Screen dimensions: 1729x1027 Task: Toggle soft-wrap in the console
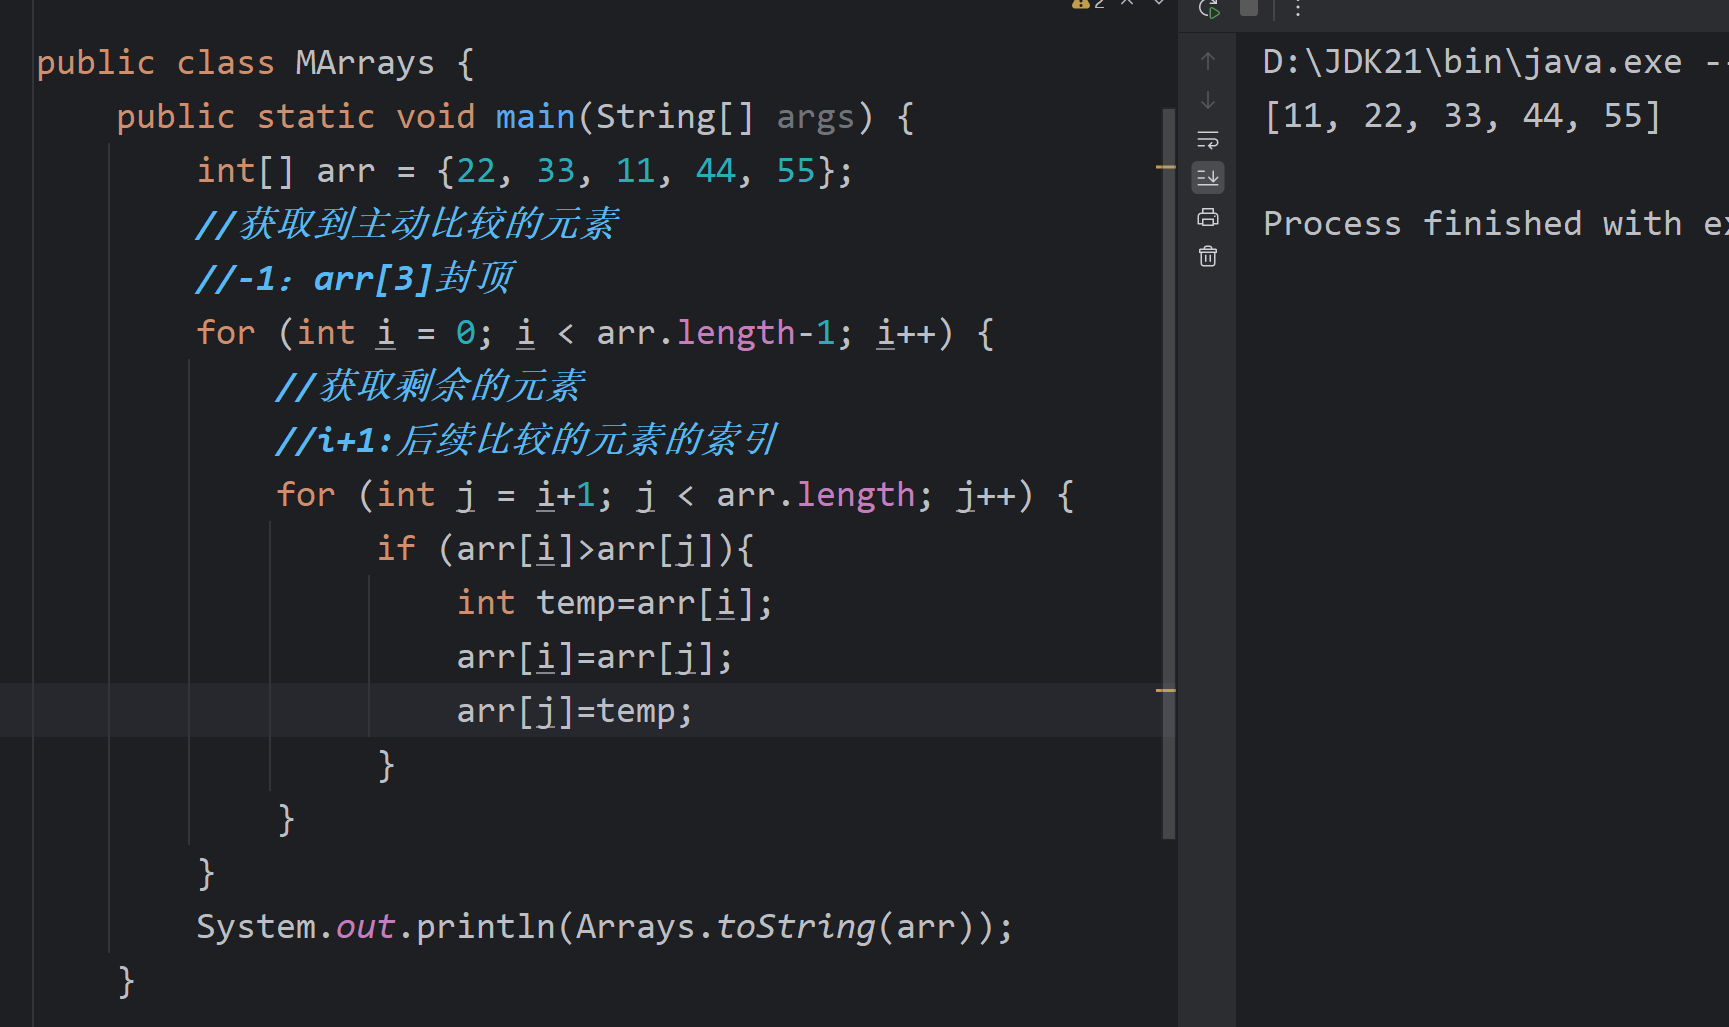1208,139
